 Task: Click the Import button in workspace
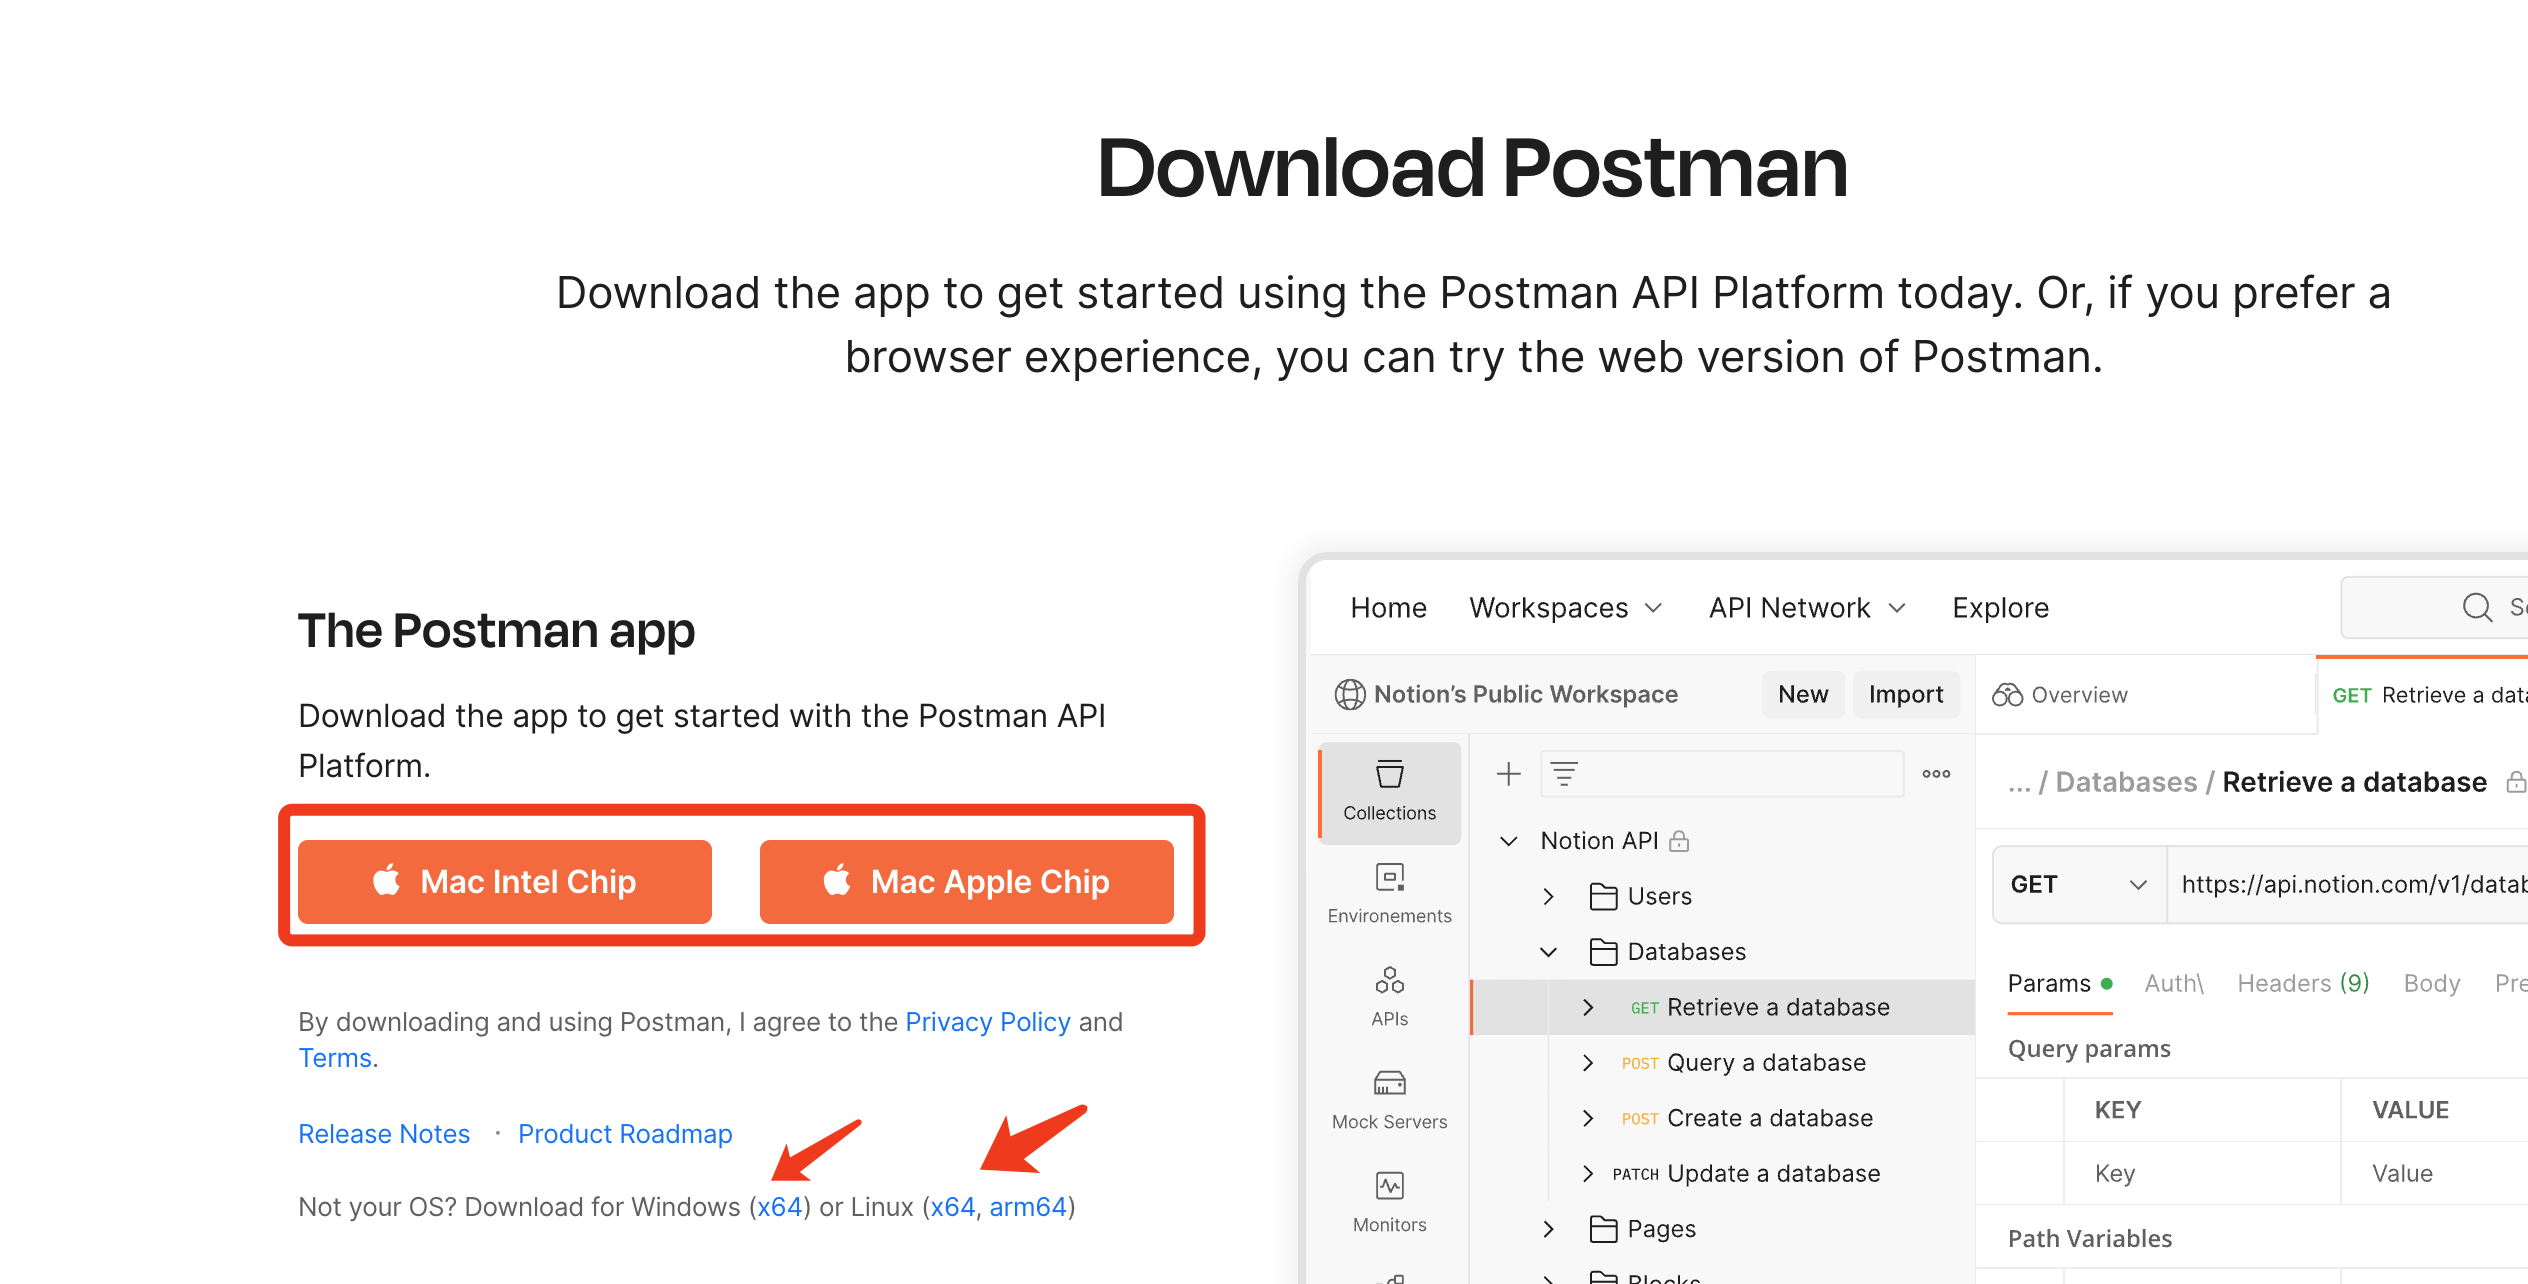point(1904,693)
